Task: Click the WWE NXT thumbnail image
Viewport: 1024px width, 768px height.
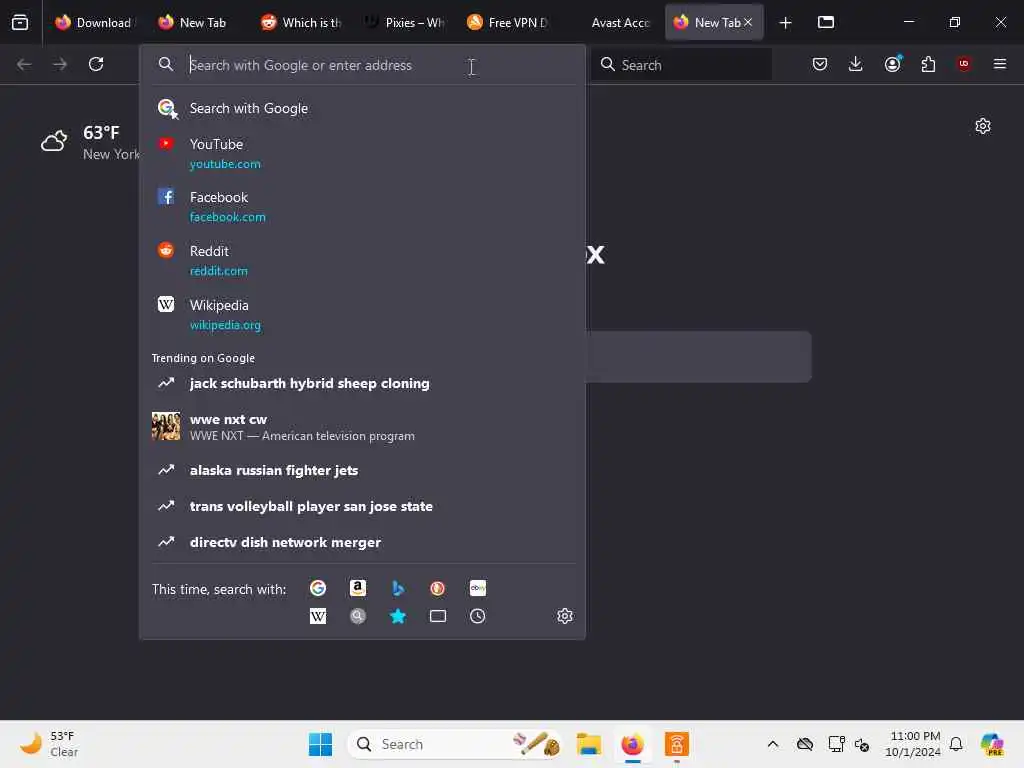Action: [166, 426]
